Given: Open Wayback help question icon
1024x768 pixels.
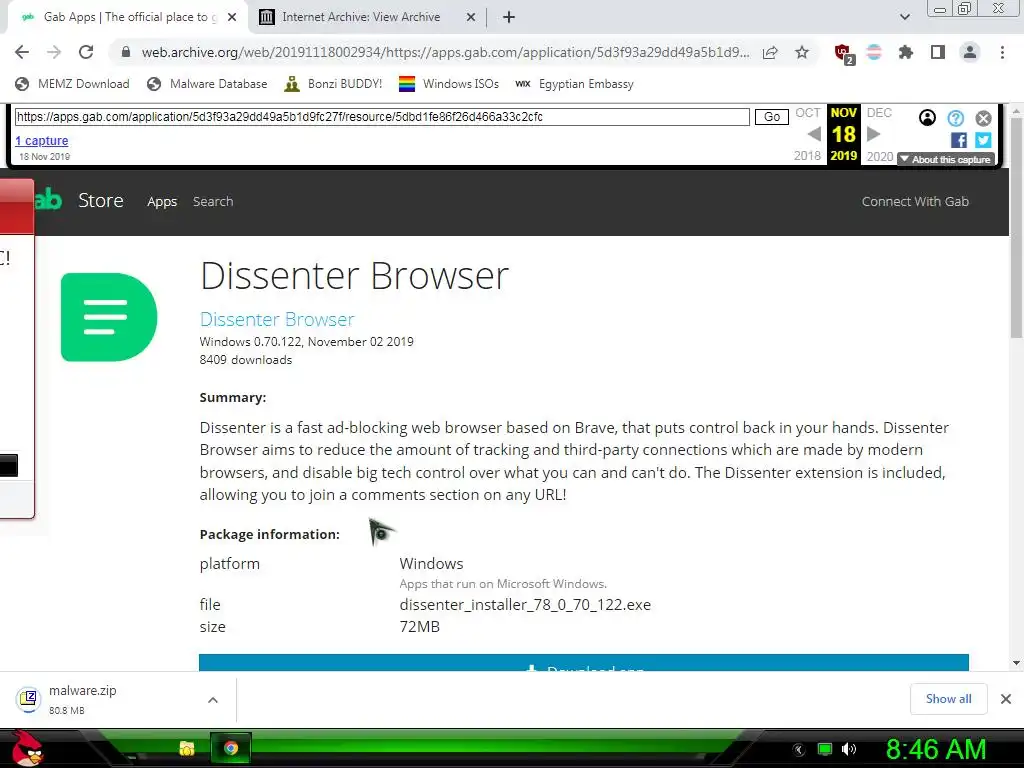Looking at the screenshot, I should (955, 118).
